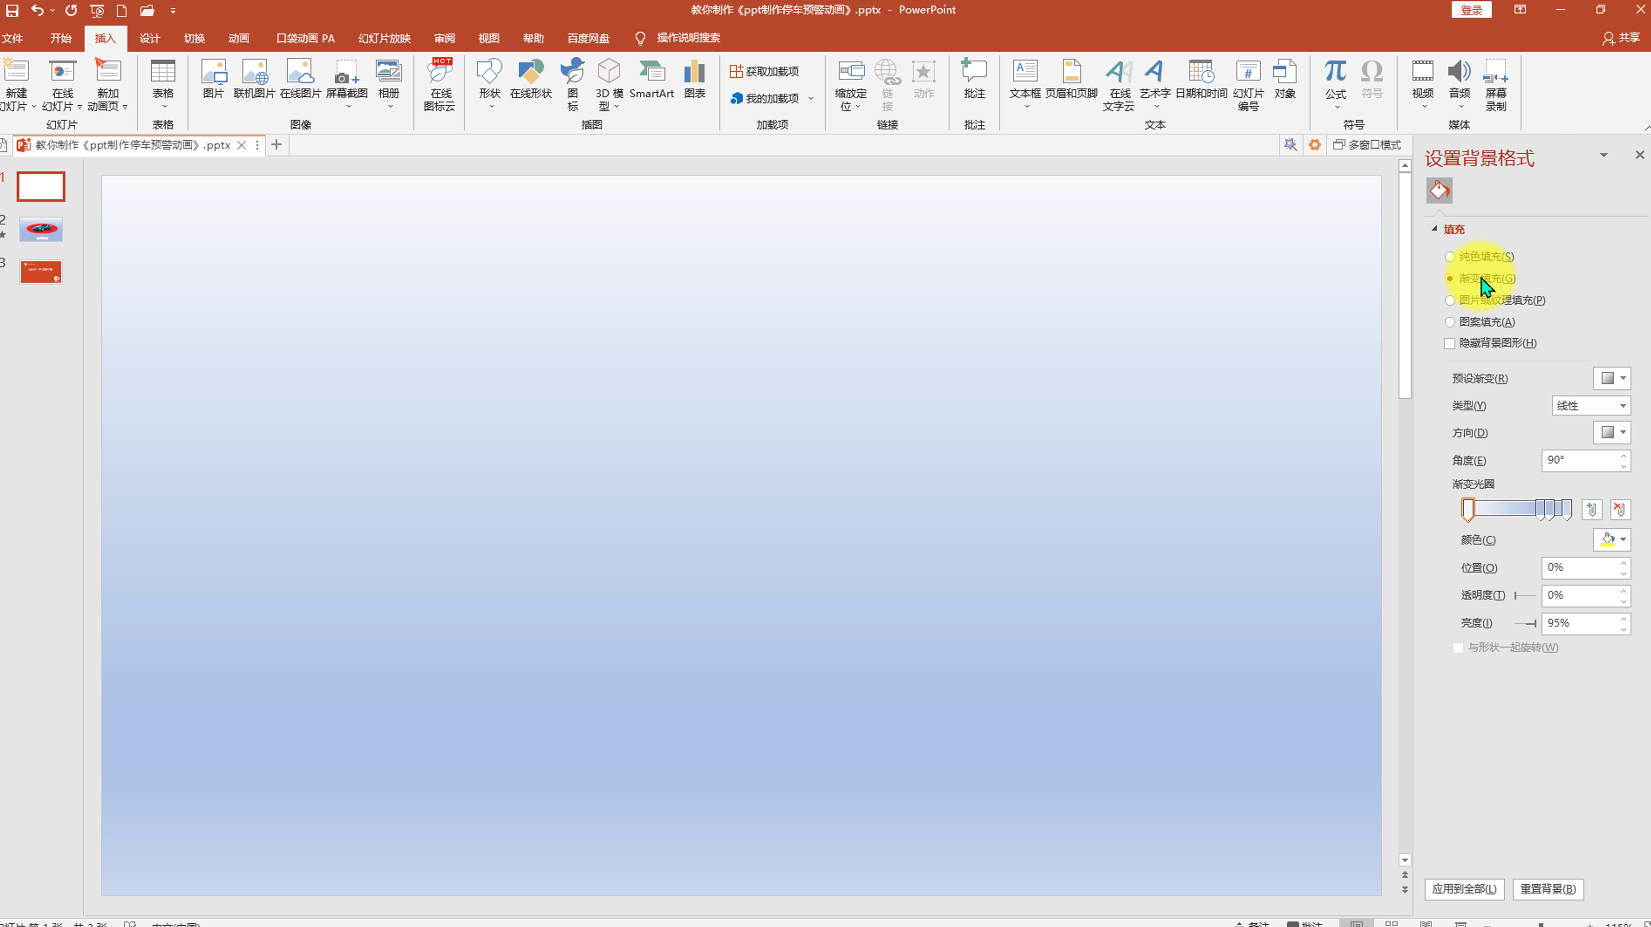The width and height of the screenshot is (1651, 927).
Task: Switch to the Home (开始) tab
Action: tap(61, 38)
